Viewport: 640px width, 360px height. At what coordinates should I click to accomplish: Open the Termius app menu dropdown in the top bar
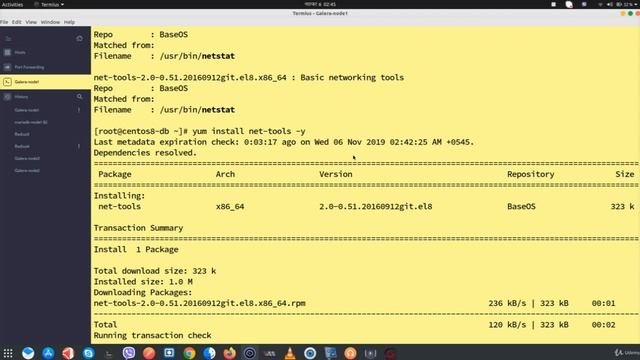(49, 4)
